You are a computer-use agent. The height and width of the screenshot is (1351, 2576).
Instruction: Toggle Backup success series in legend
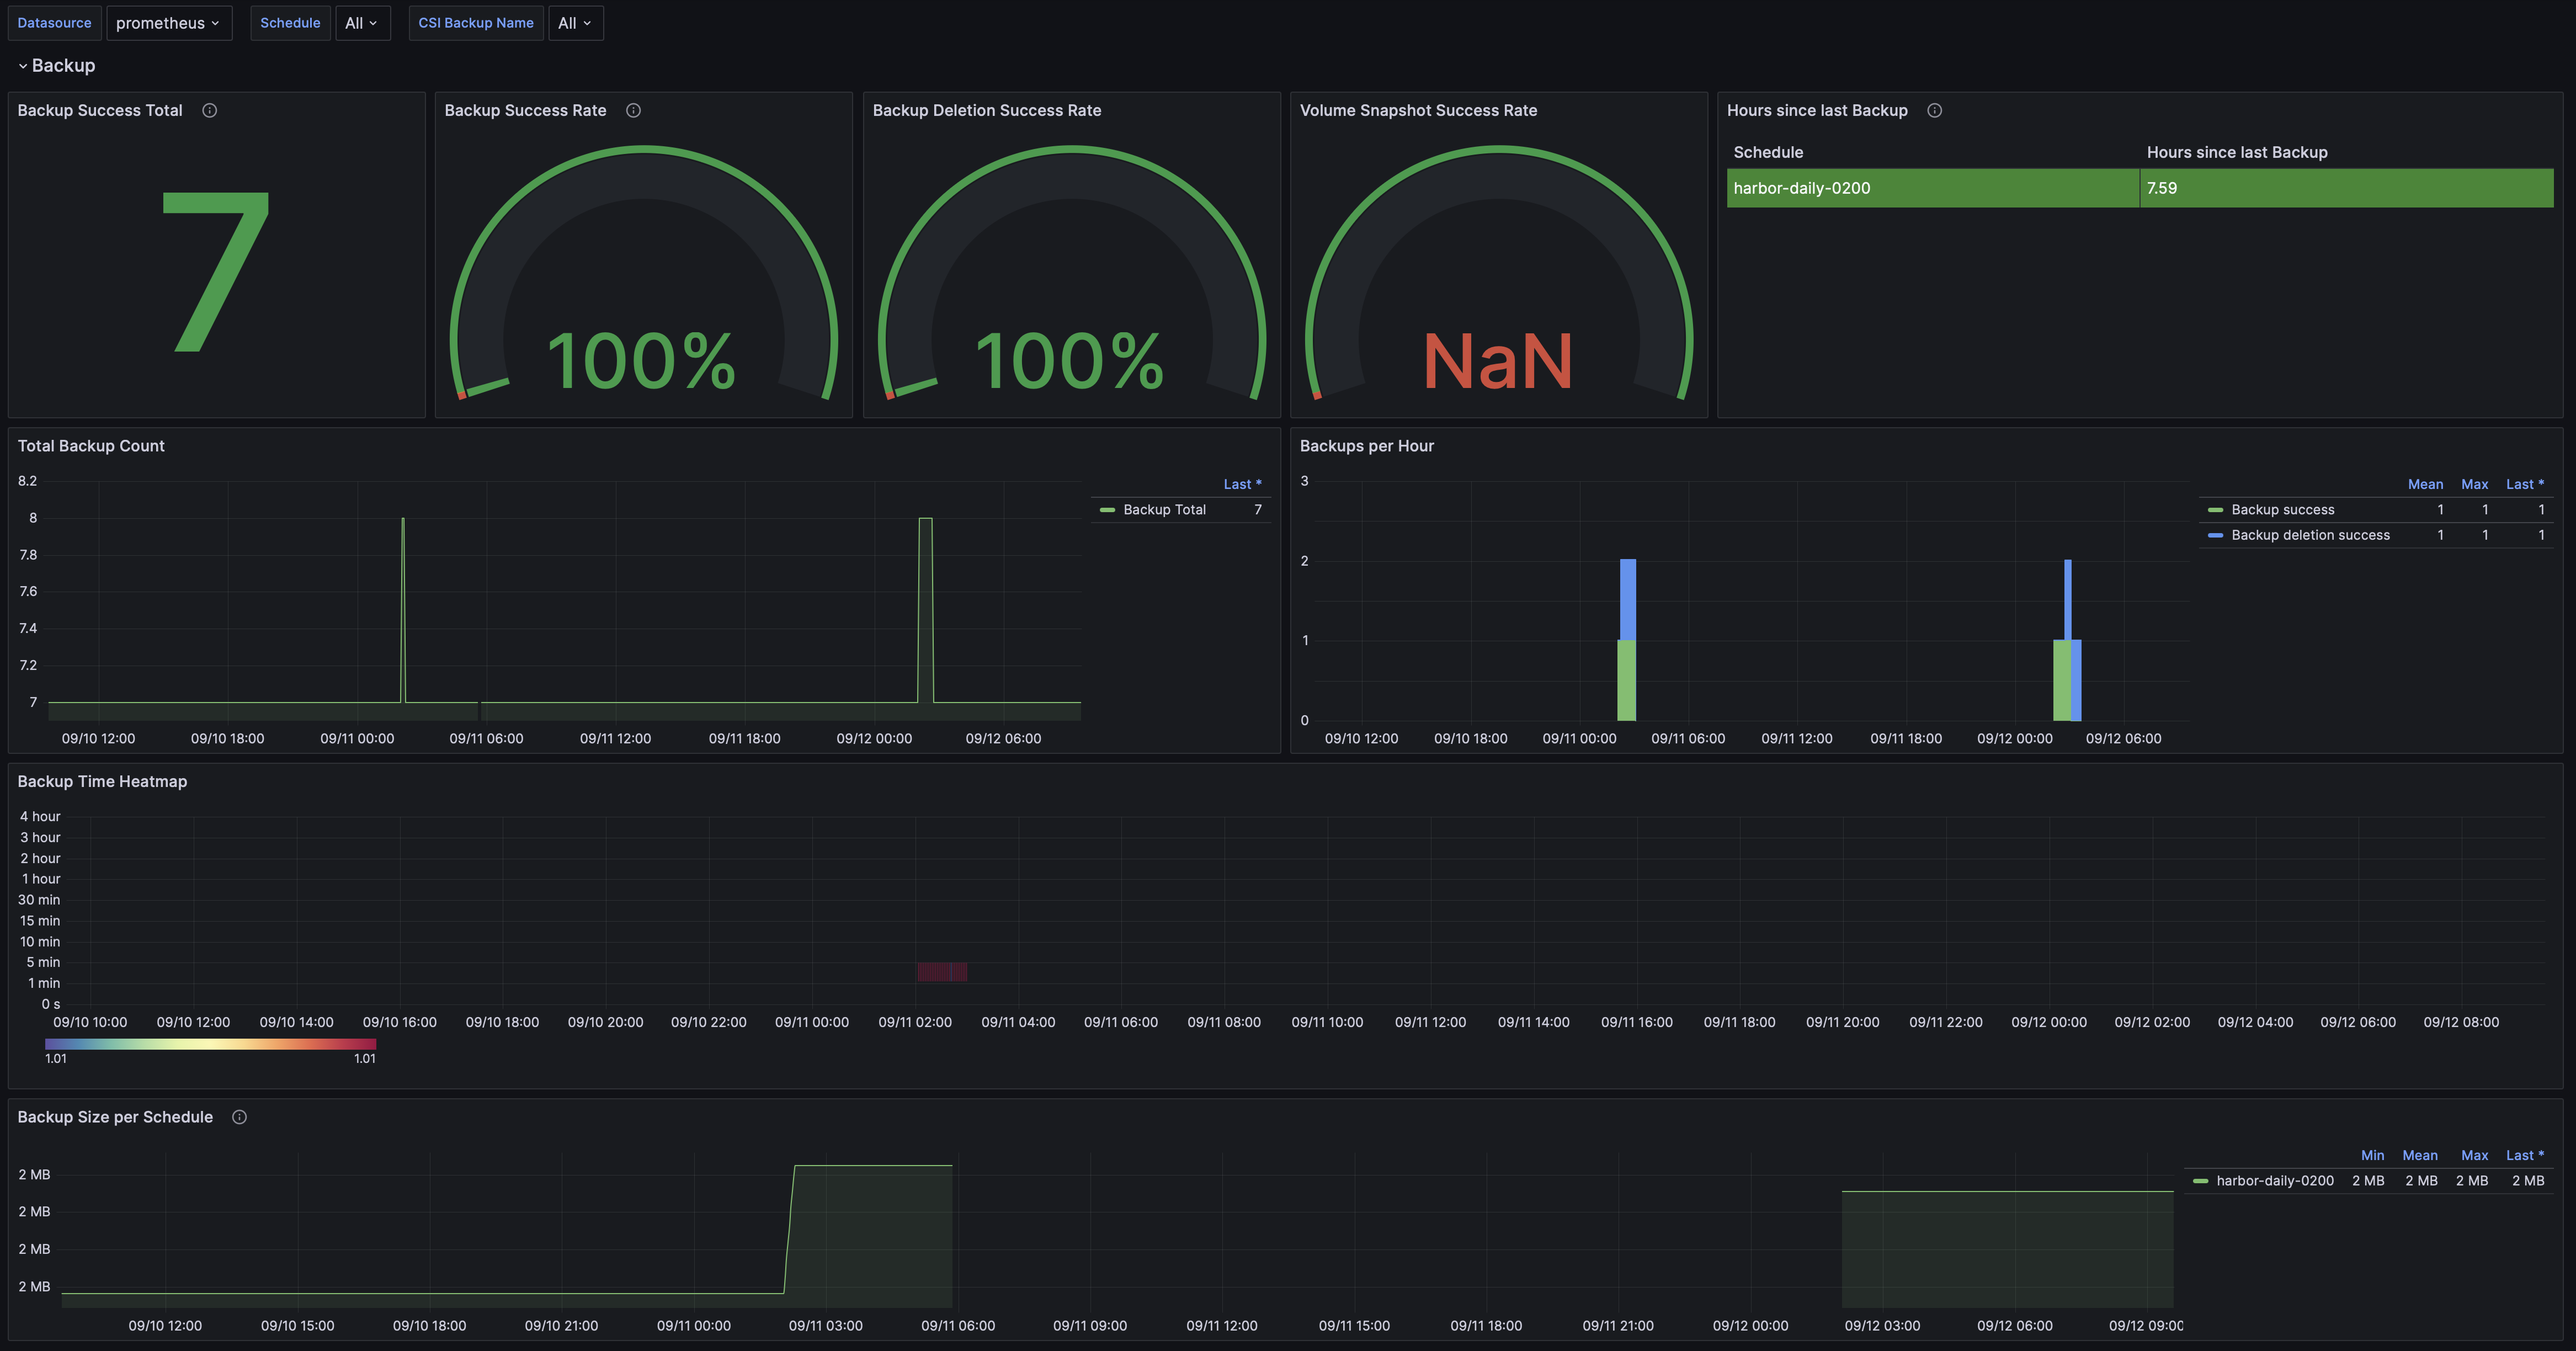pos(2282,510)
